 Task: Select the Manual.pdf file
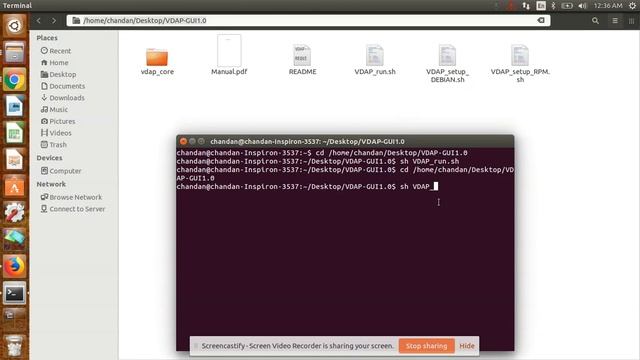tap(229, 55)
